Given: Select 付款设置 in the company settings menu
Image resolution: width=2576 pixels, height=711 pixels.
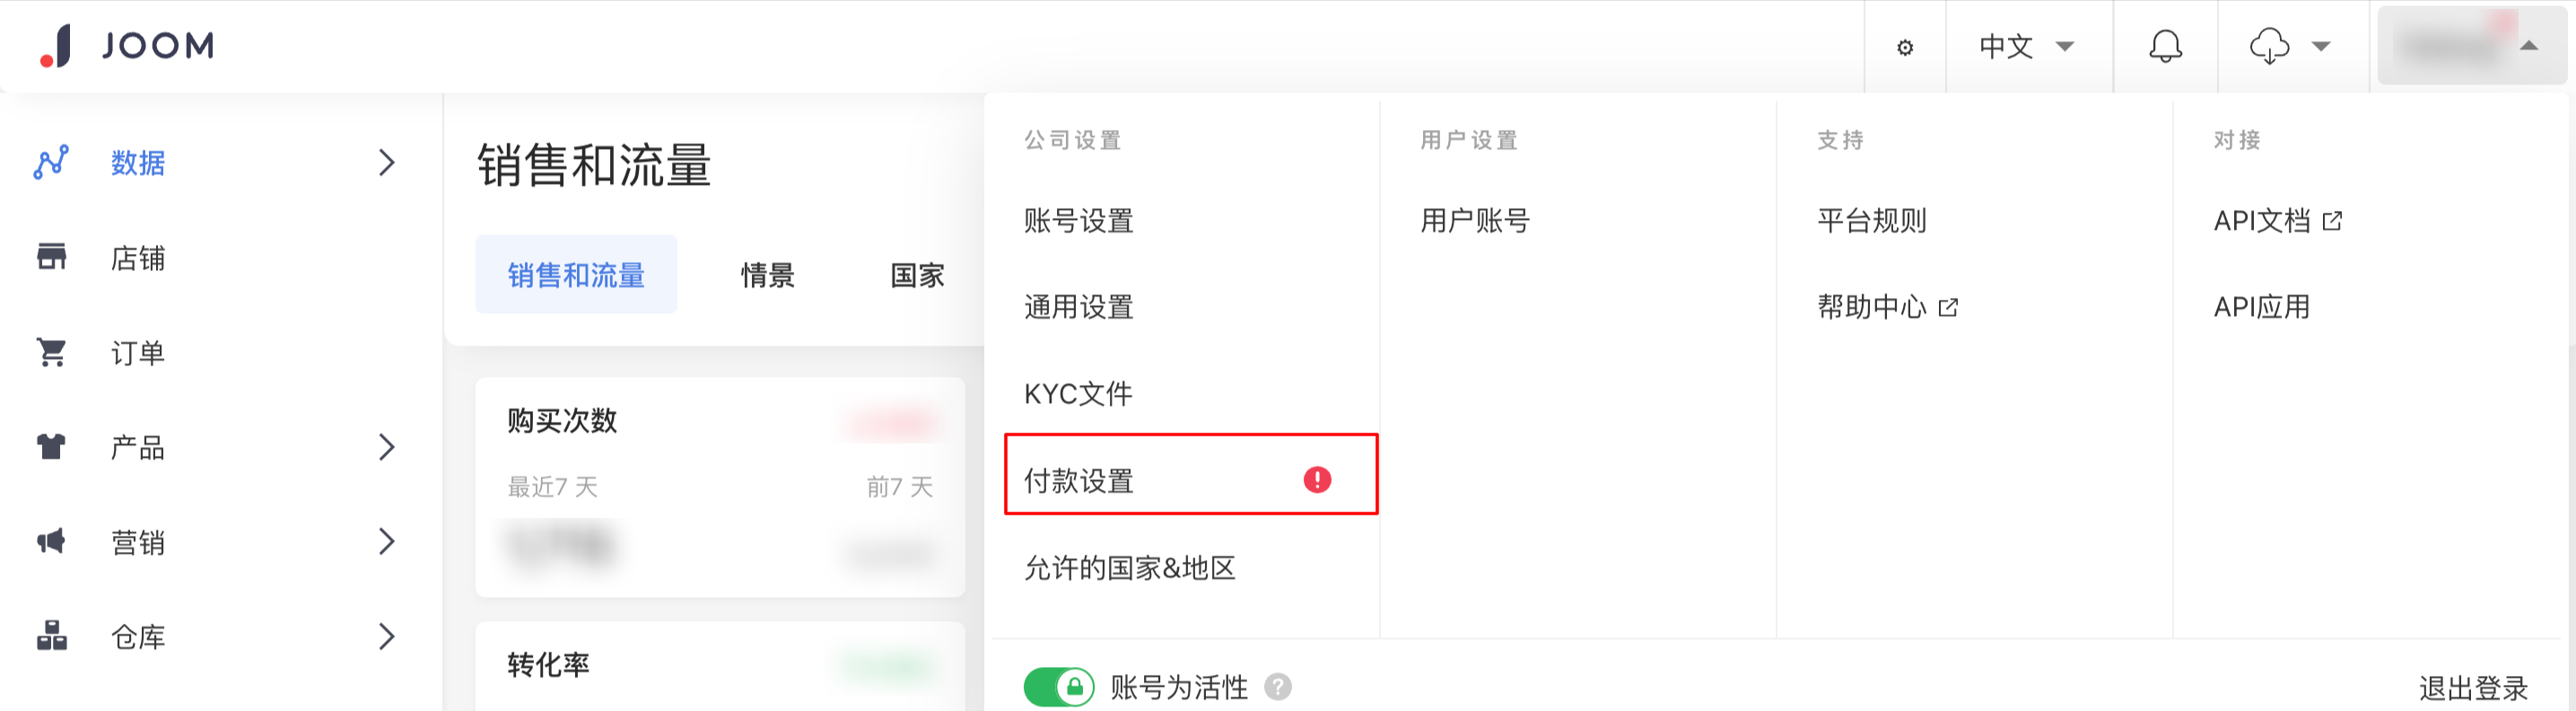Looking at the screenshot, I should 1080,481.
